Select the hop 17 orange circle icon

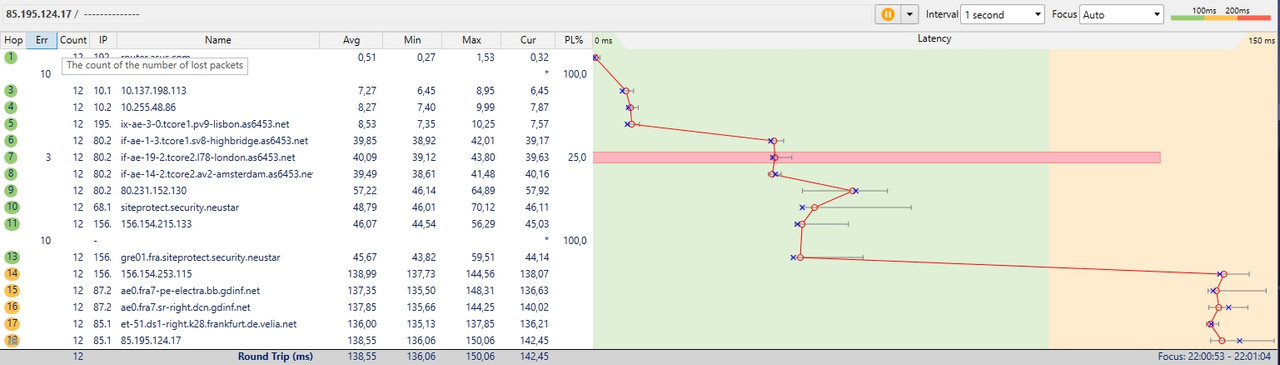tap(12, 324)
